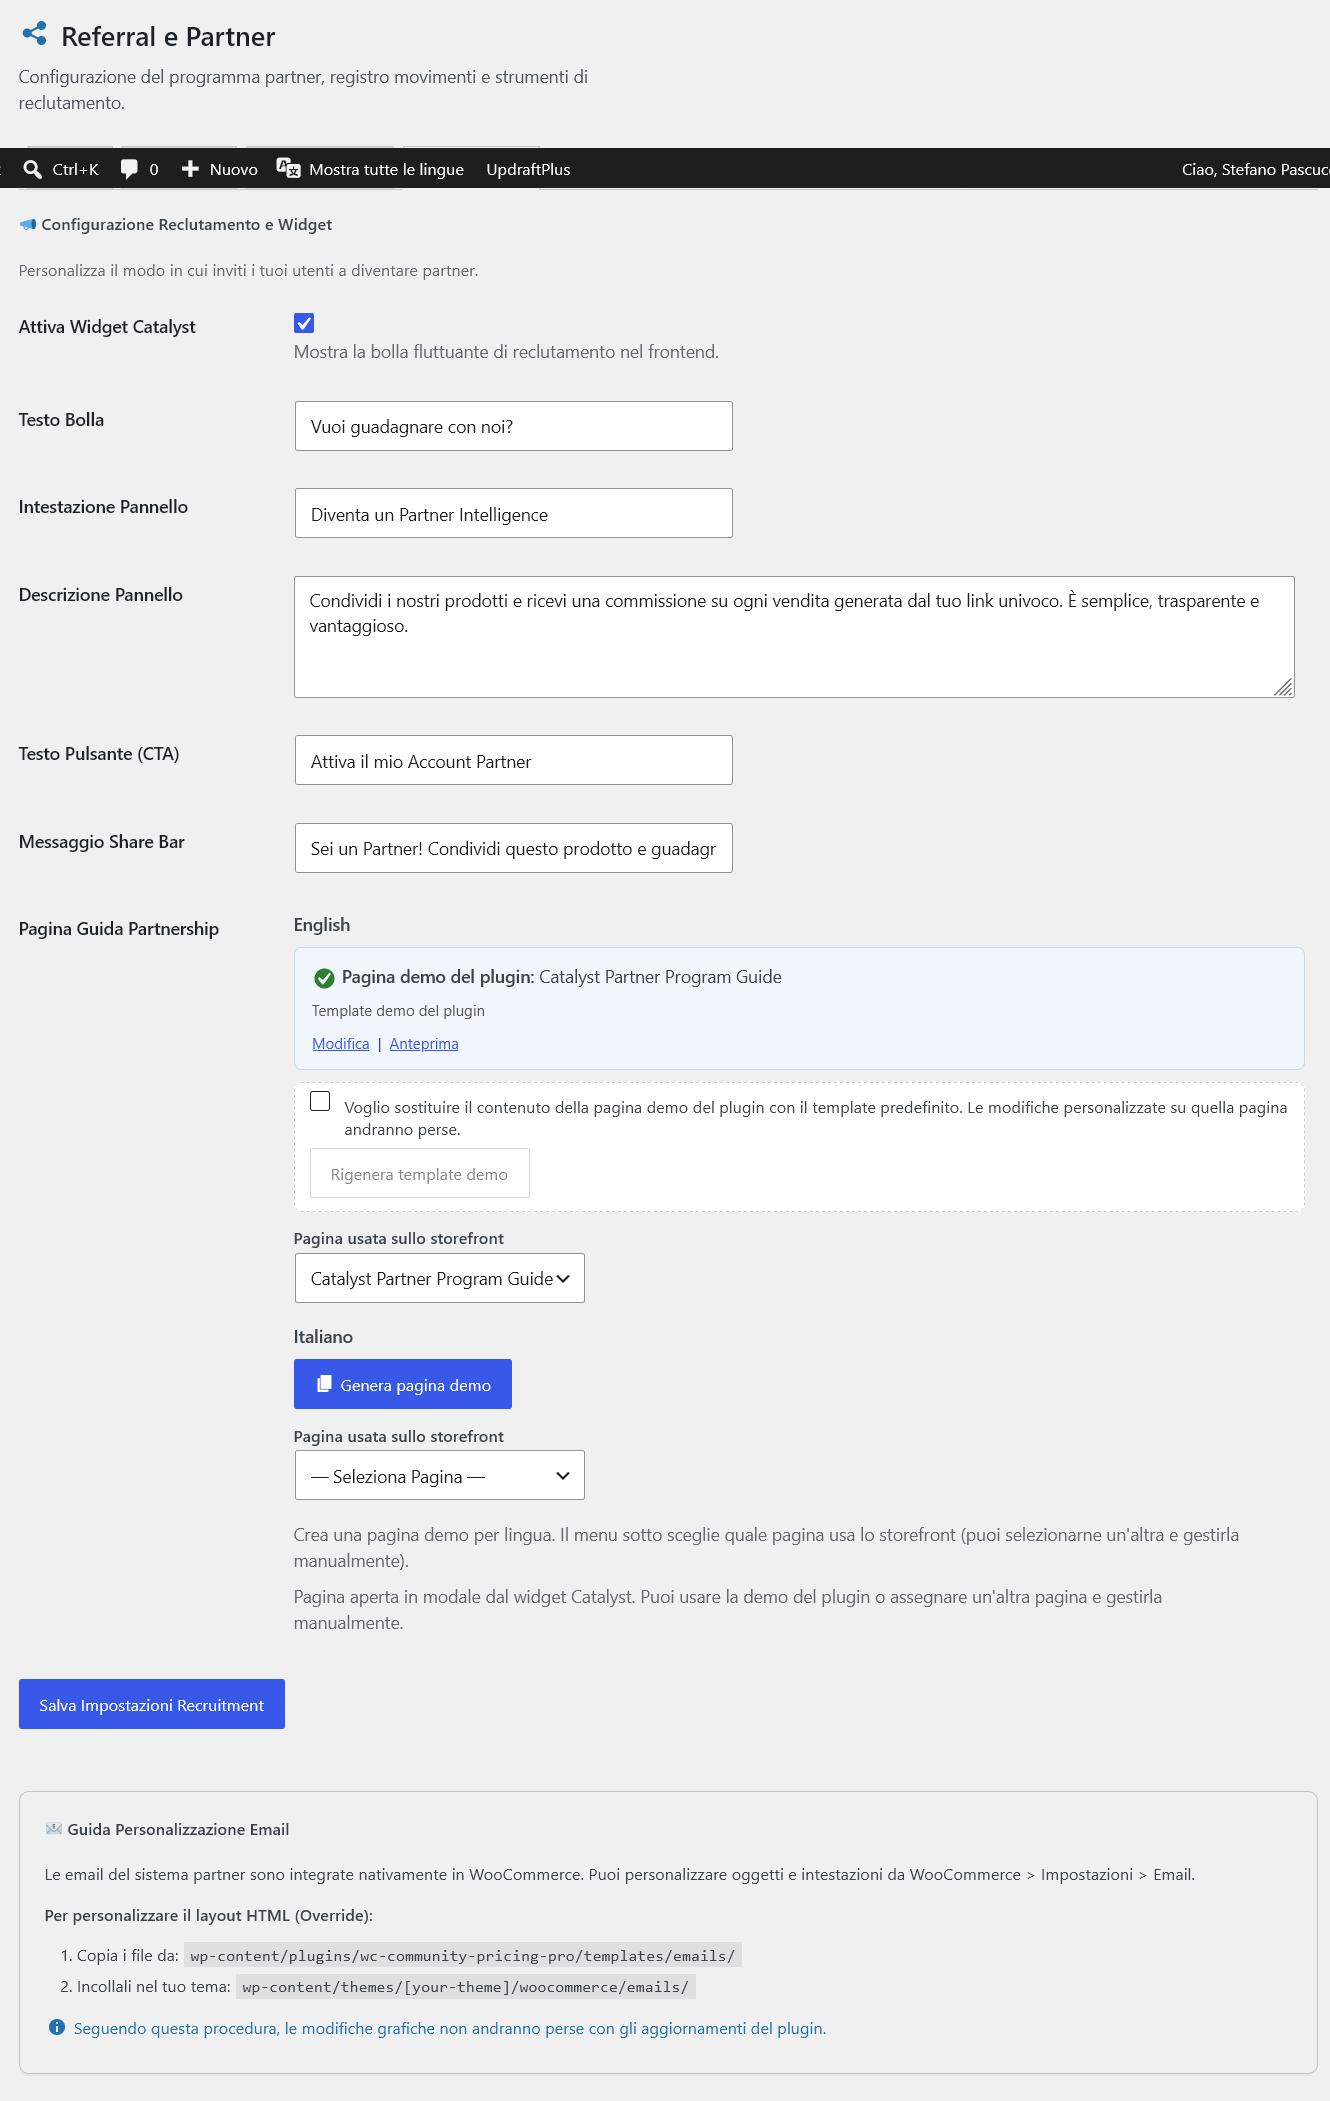1330x2101 pixels.
Task: Click into the Testo Bolla input field
Action: pos(514,426)
